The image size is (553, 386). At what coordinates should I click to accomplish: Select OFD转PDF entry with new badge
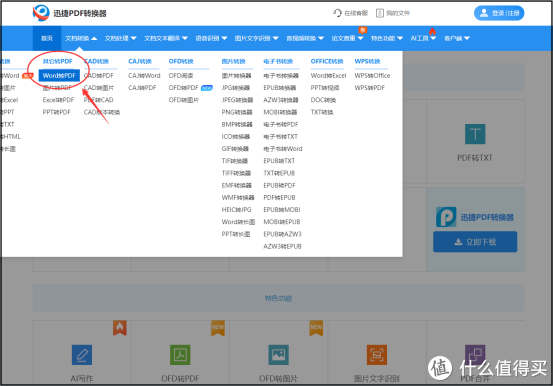[x=183, y=88]
